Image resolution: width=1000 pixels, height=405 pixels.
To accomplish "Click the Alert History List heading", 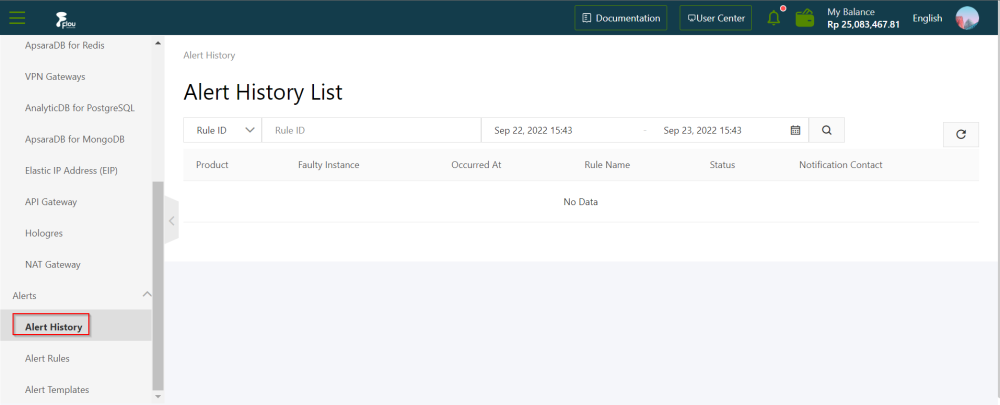I will pyautogui.click(x=263, y=92).
